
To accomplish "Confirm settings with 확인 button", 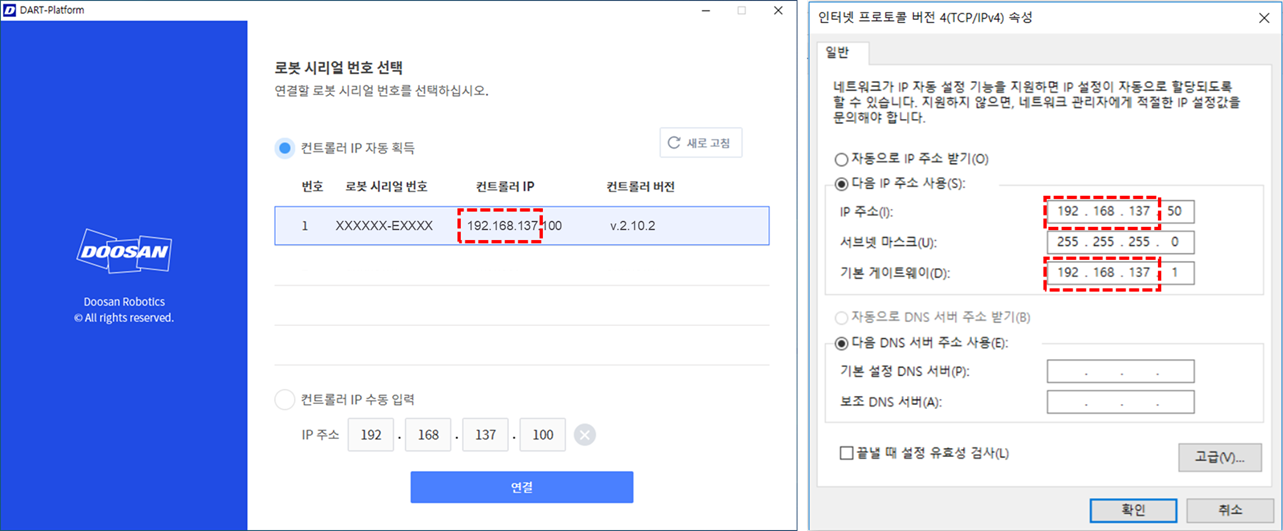I will point(1133,509).
